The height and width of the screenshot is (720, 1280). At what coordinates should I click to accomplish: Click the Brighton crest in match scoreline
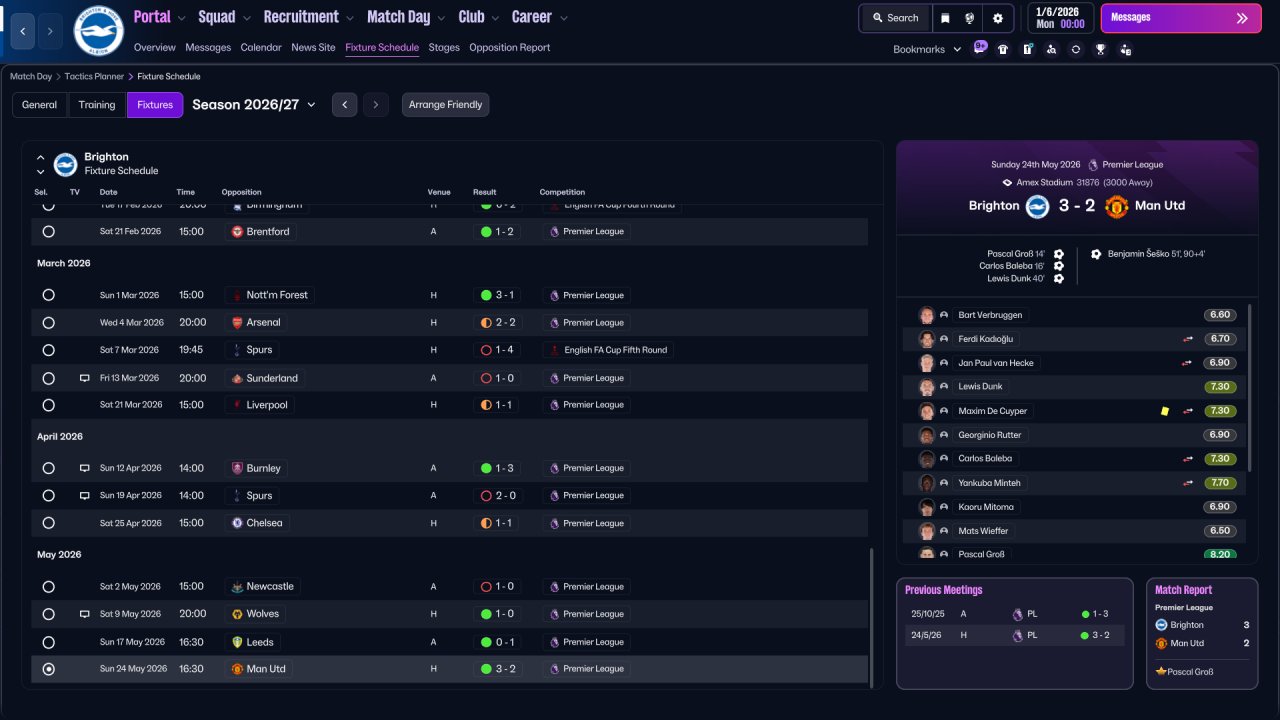coord(1037,206)
